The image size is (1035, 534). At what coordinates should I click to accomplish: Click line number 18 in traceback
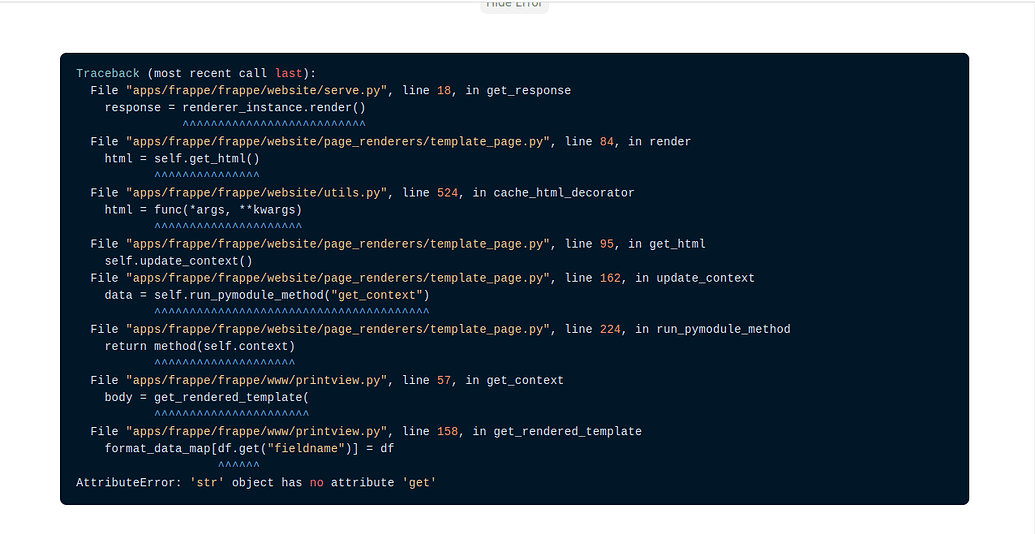[x=444, y=91]
